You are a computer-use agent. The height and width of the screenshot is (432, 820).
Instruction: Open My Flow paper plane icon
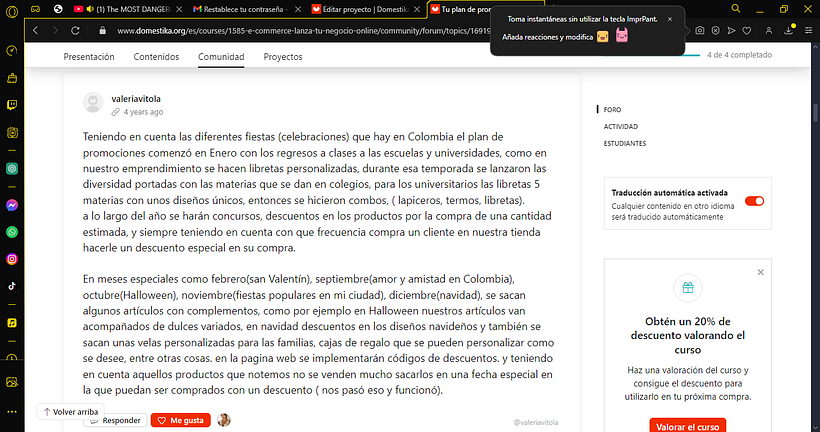click(731, 31)
